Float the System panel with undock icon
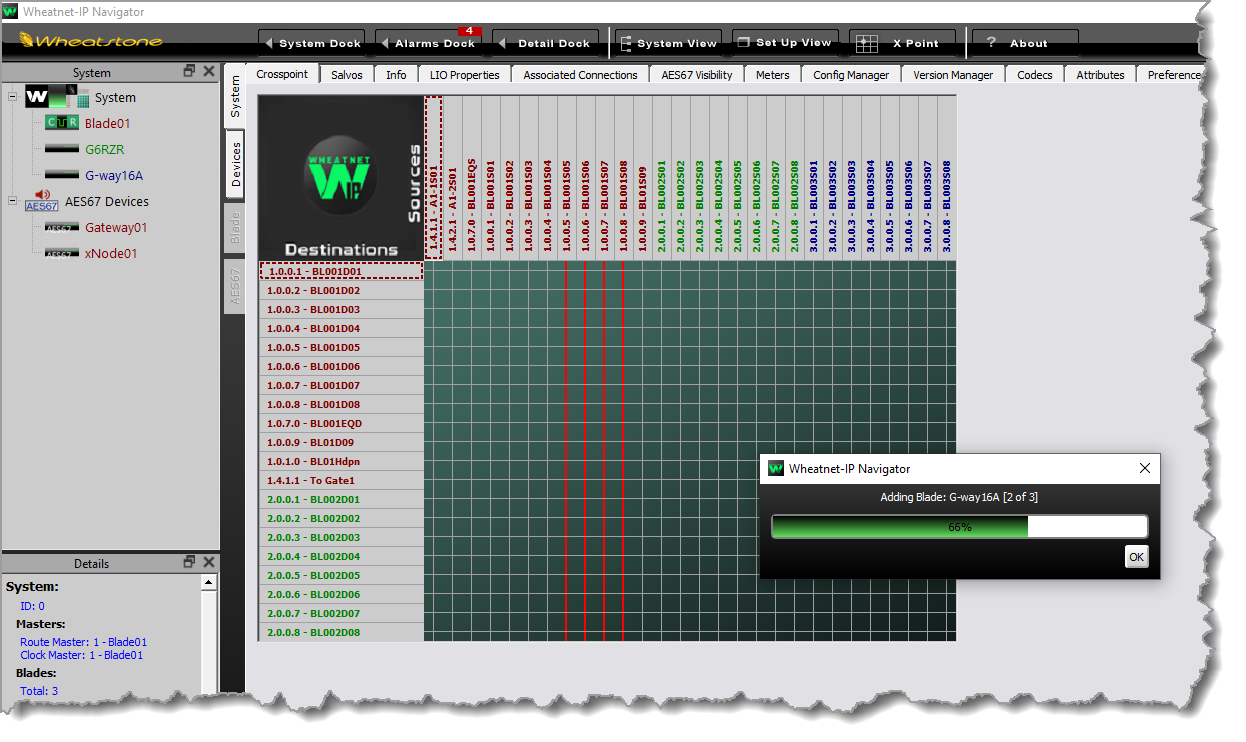Screen dimensions: 1246x742 [189, 71]
